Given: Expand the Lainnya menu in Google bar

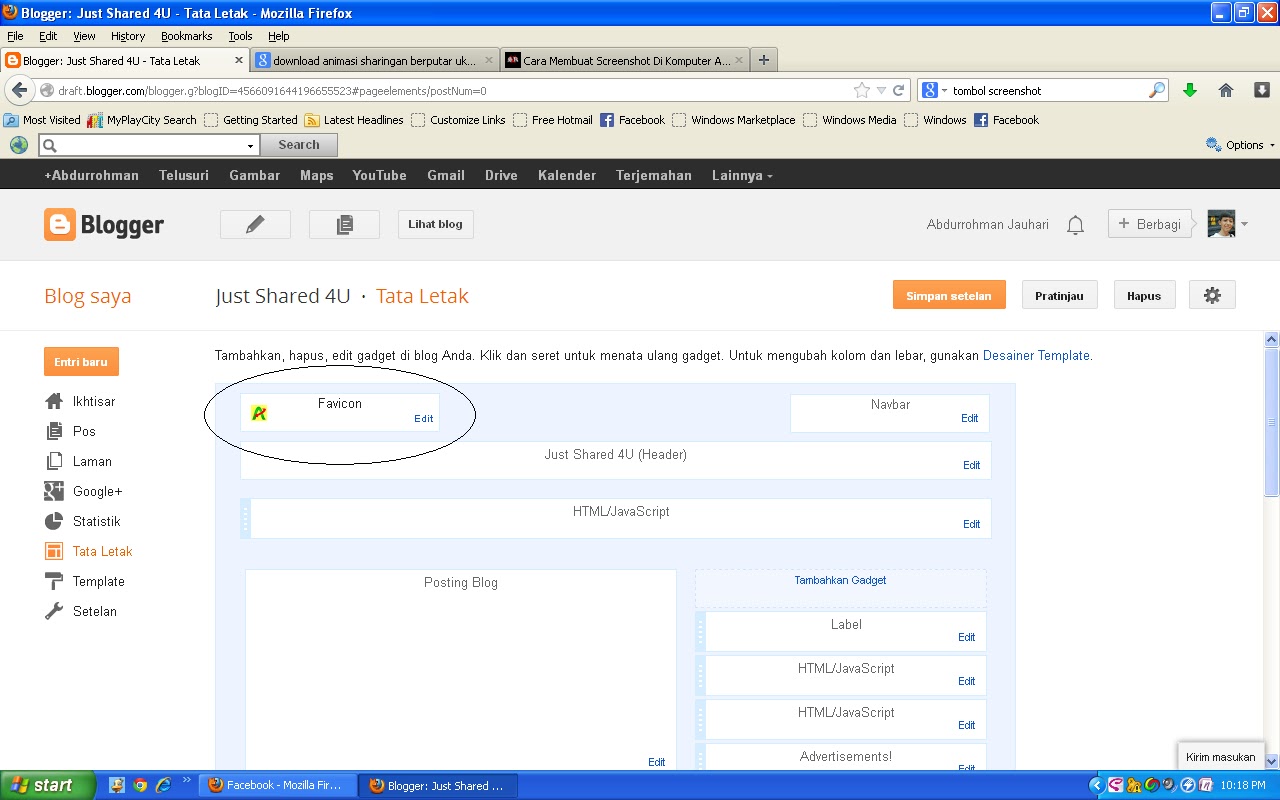Looking at the screenshot, I should pyautogui.click(x=742, y=175).
